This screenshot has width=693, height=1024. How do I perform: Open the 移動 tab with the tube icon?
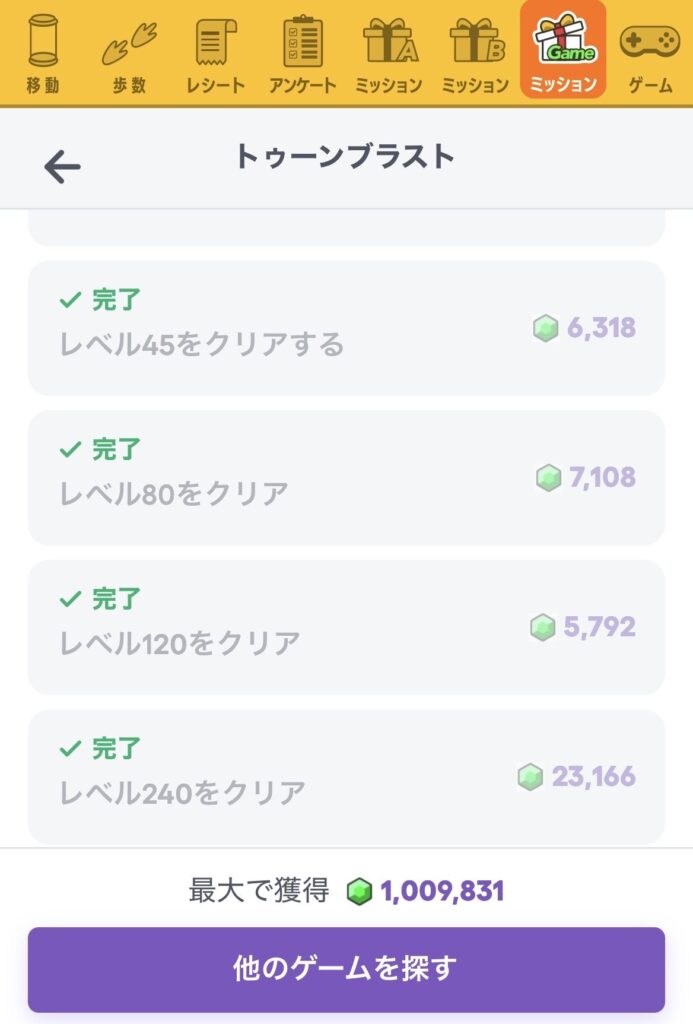tap(43, 54)
